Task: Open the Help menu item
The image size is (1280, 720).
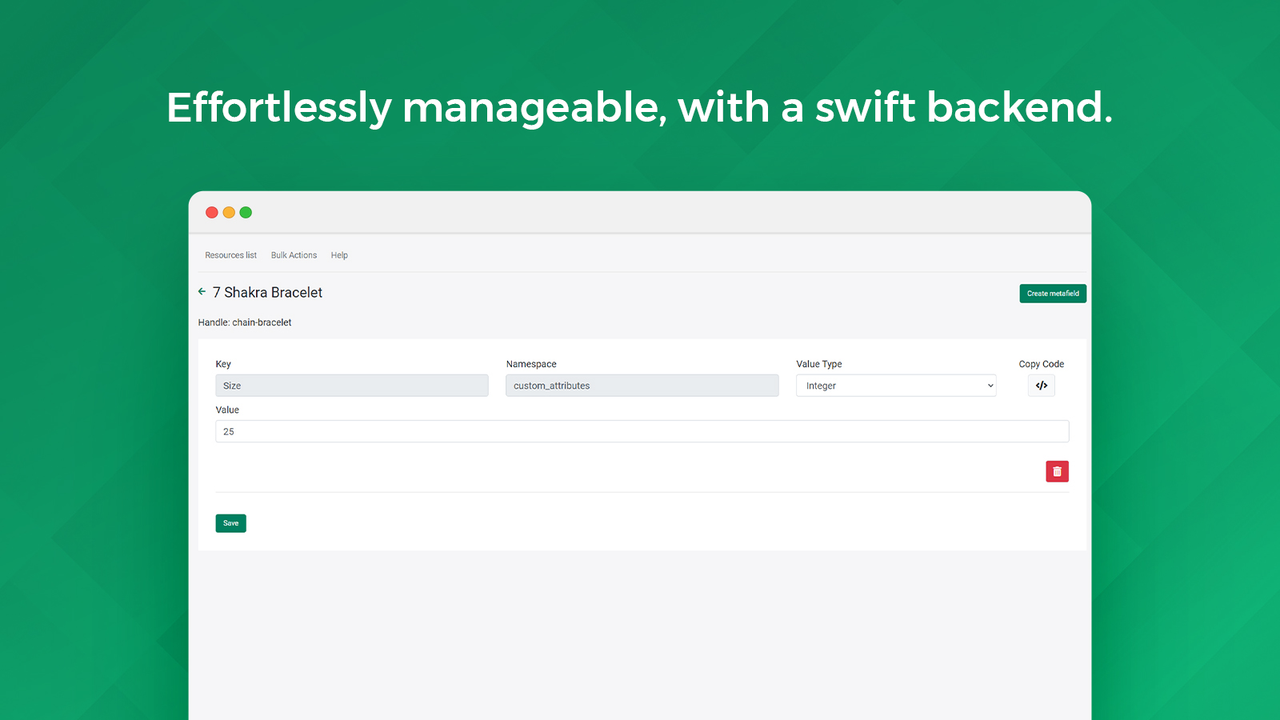Action: point(339,255)
